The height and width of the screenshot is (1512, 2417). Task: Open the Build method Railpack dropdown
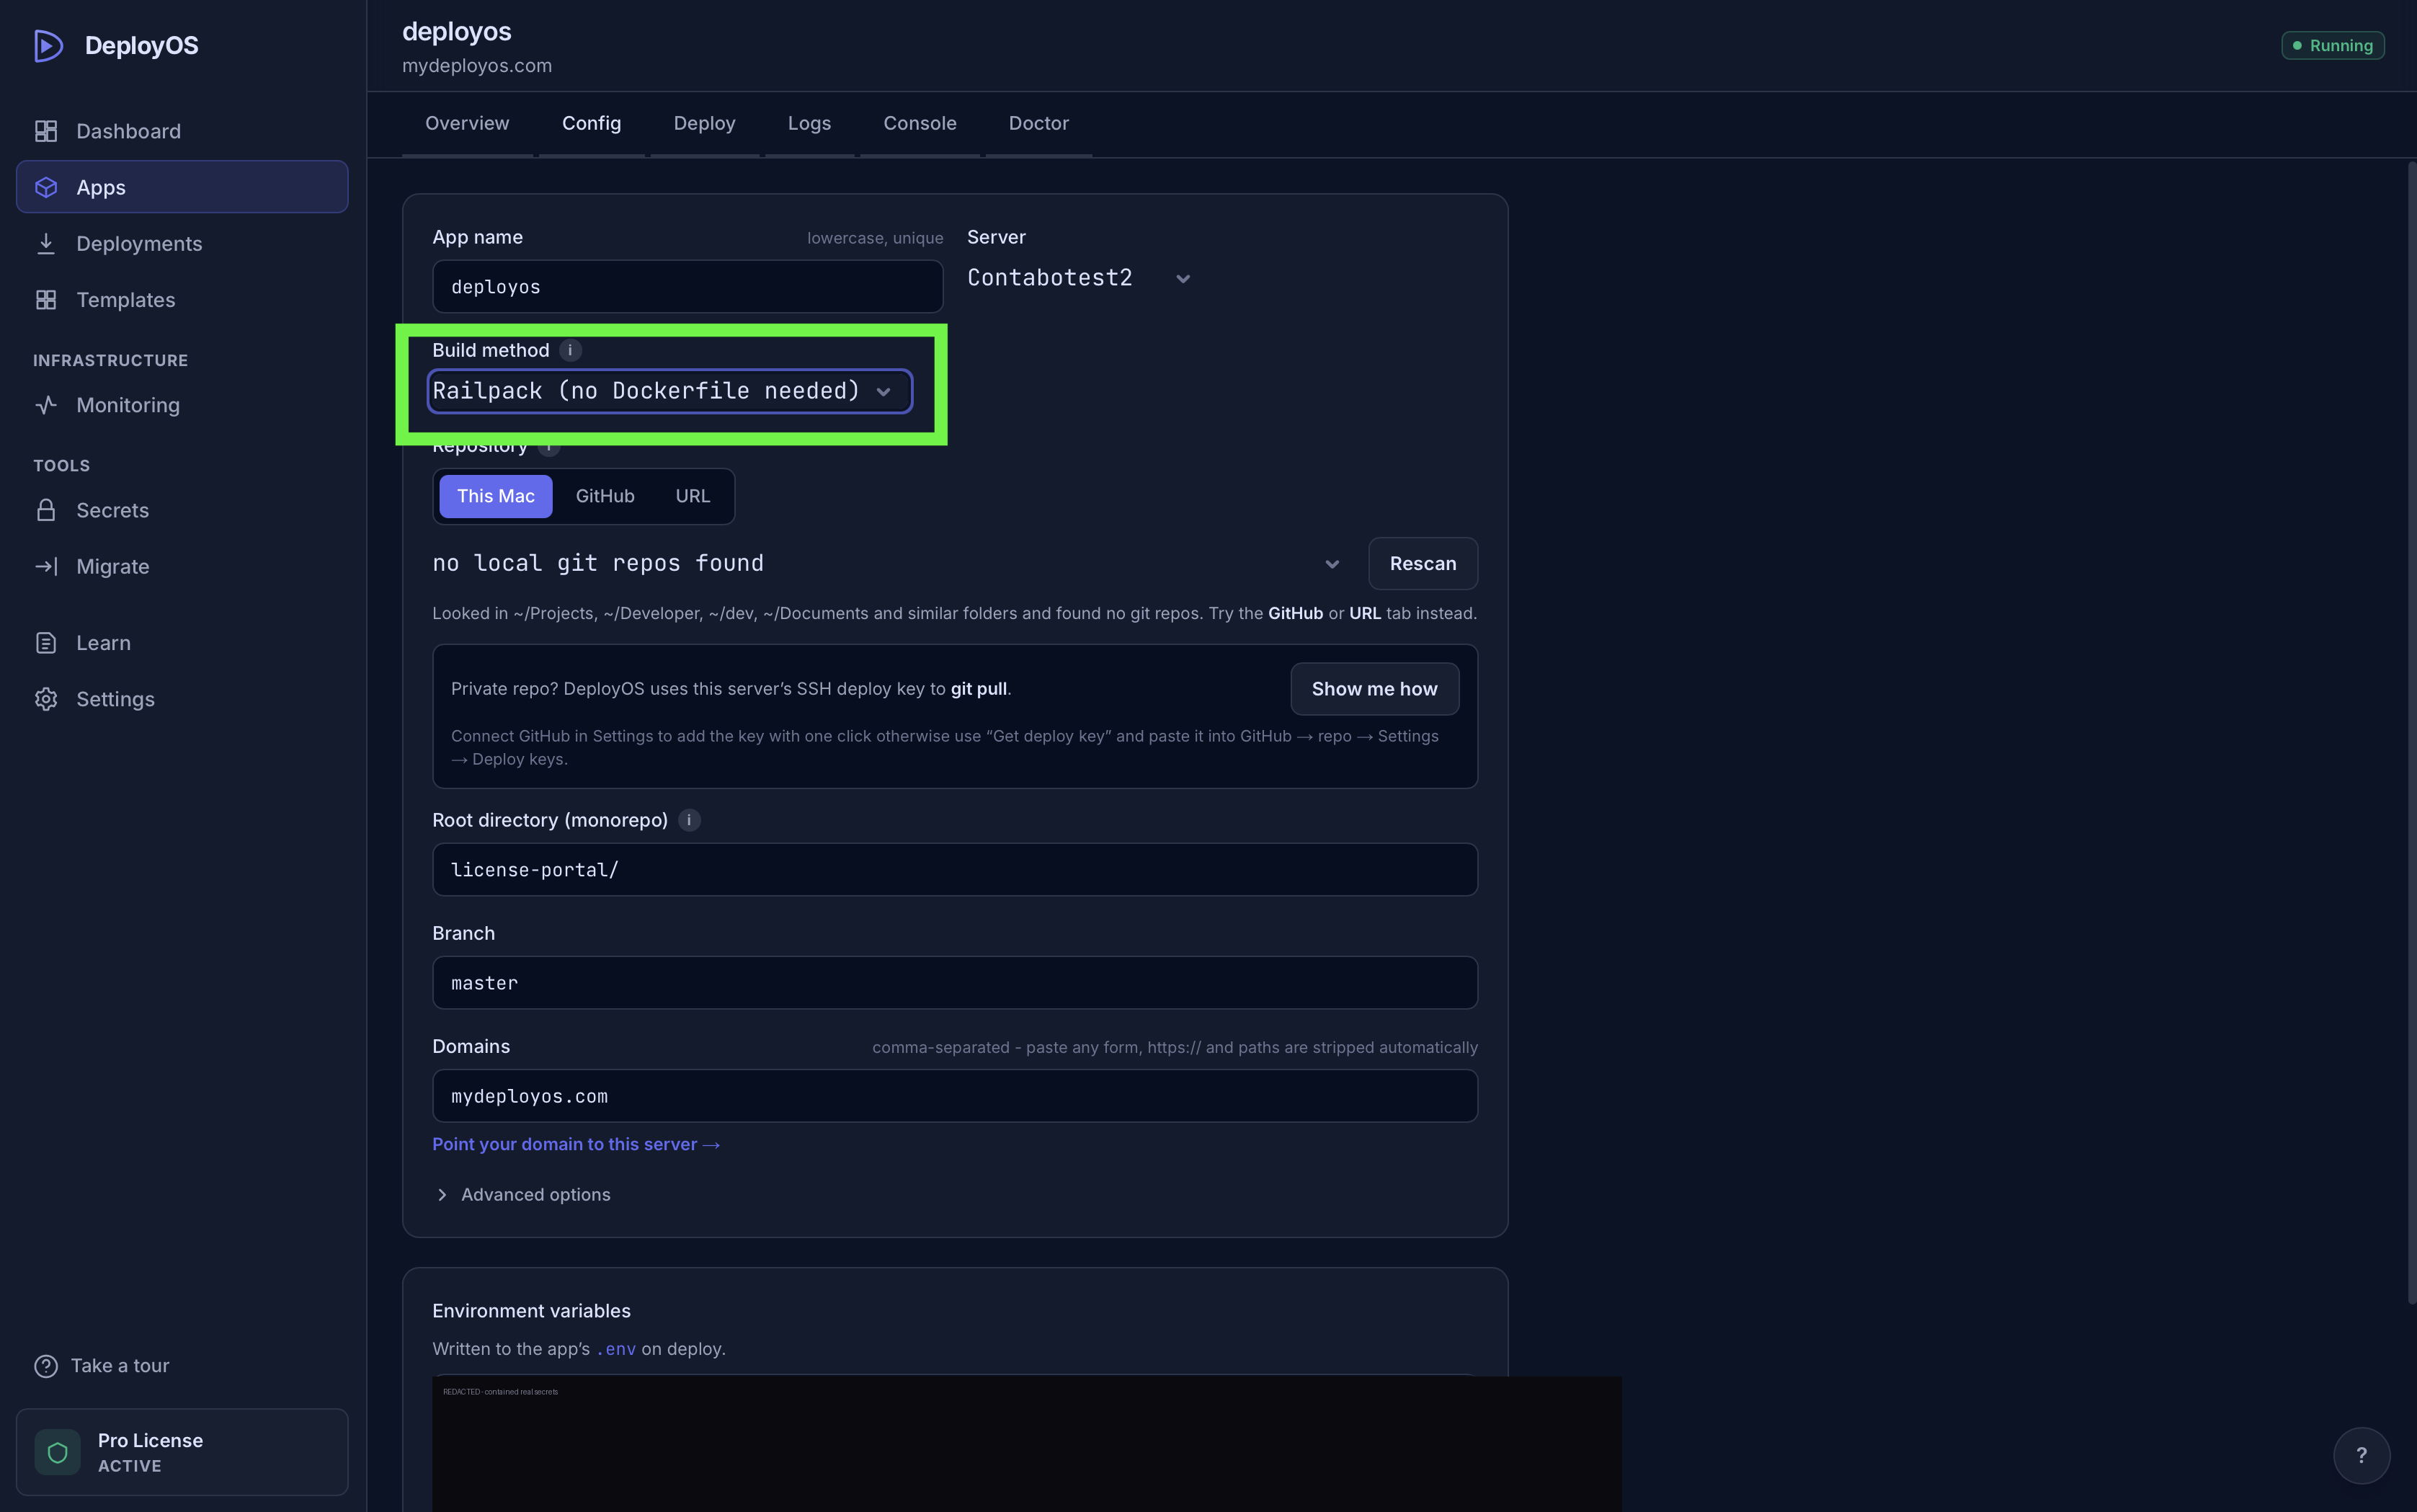(x=669, y=391)
